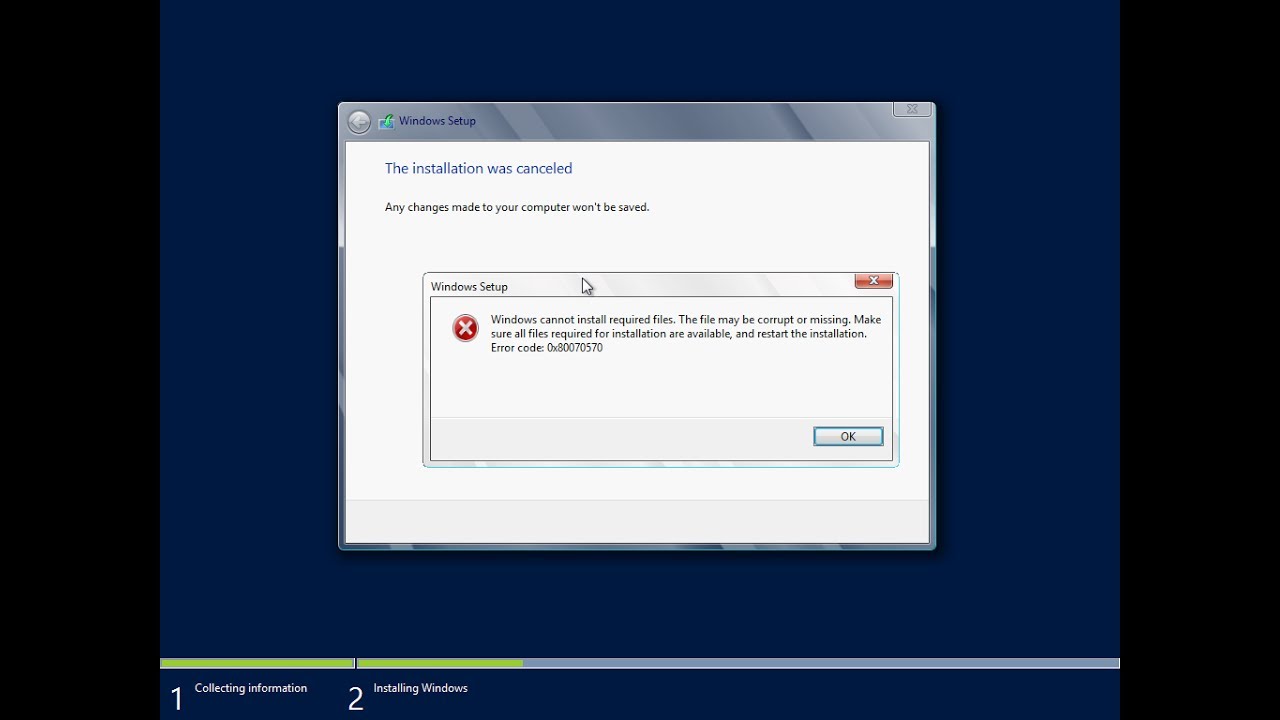Click the step number 1 icon
This screenshot has height=720, width=1280.
(177, 698)
